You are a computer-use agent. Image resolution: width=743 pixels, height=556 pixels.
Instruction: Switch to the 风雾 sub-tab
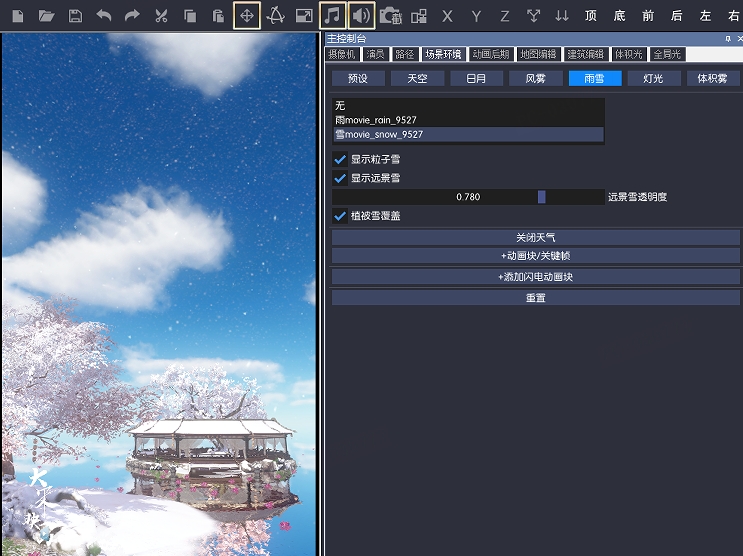point(536,78)
